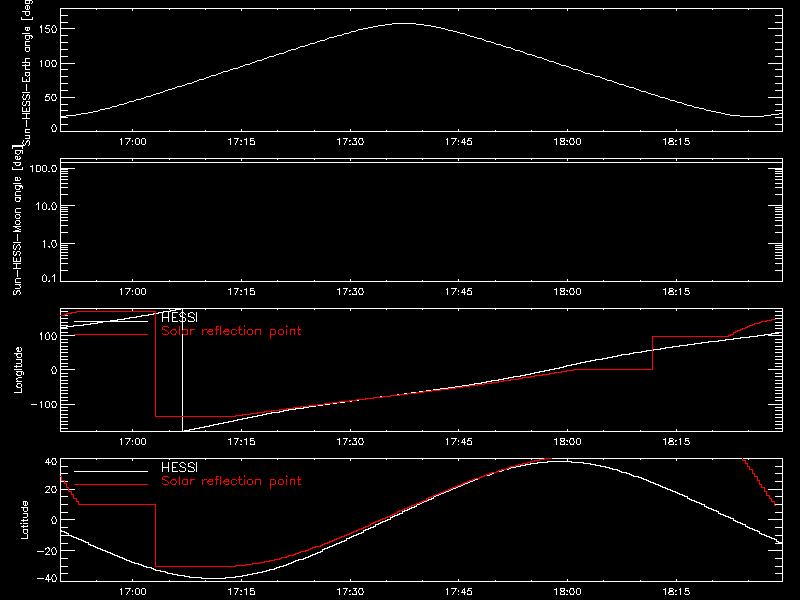Click red legend line sample in Latitude plot

pos(111,484)
